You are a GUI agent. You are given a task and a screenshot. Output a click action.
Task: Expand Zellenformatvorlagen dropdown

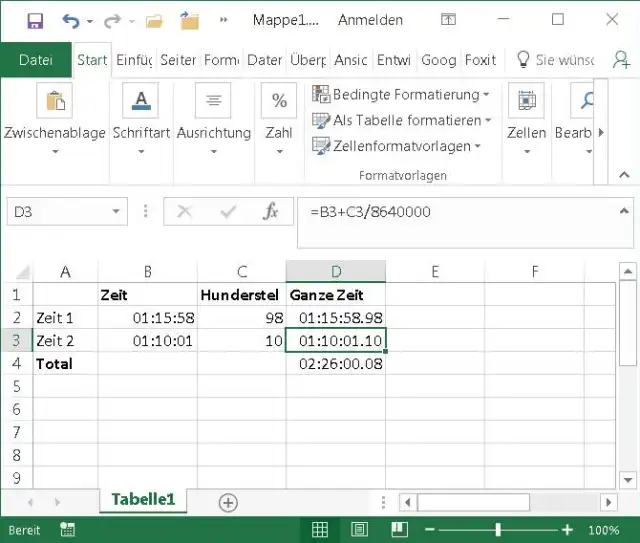pyautogui.click(x=478, y=146)
